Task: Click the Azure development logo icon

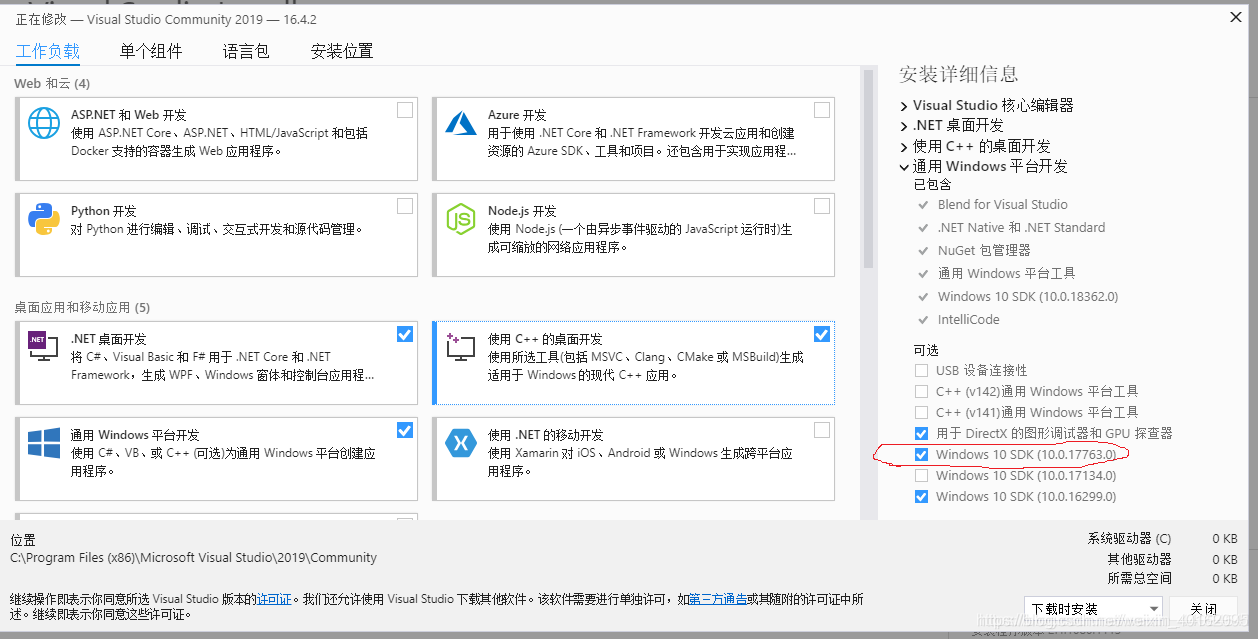Action: click(x=461, y=123)
